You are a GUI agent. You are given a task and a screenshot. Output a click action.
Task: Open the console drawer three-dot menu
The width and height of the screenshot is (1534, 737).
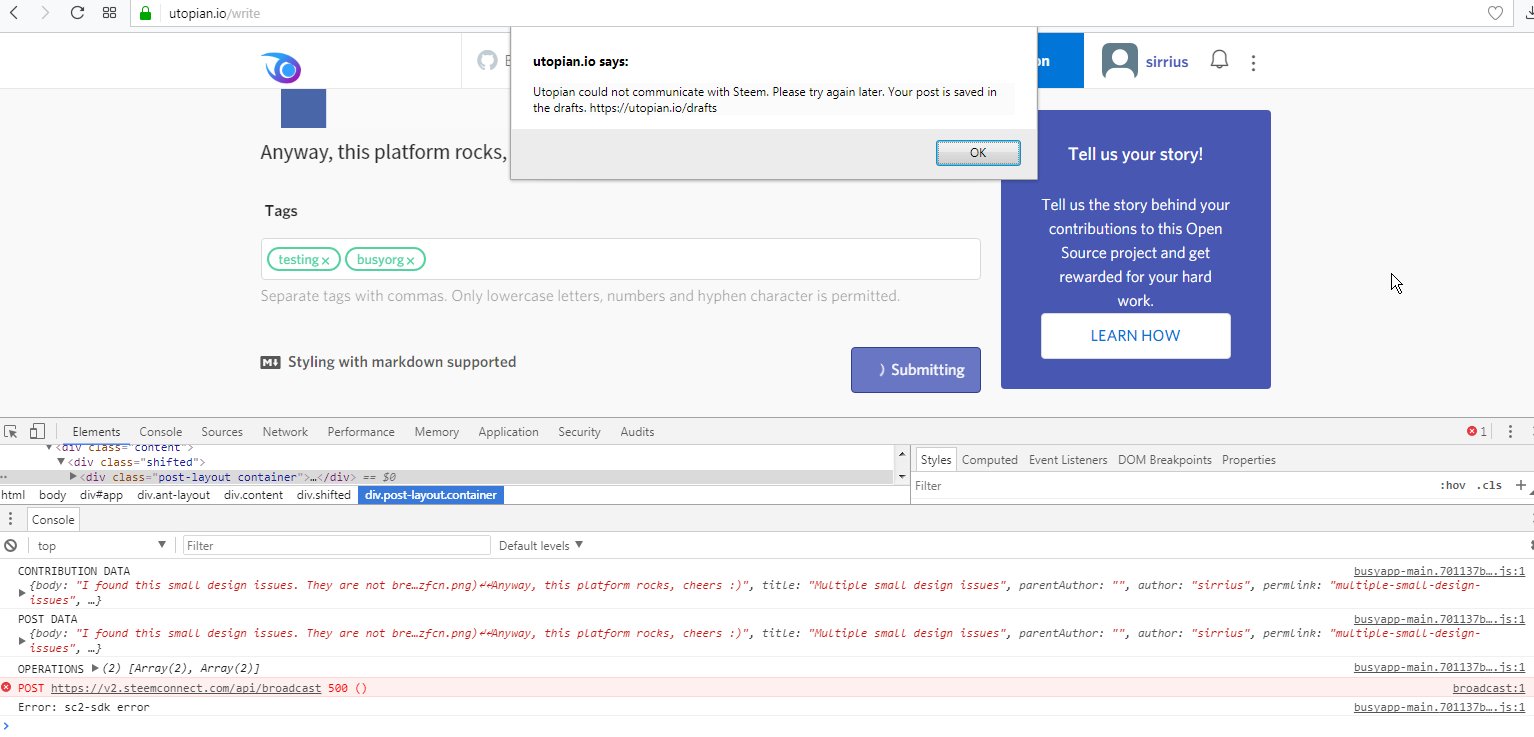10,518
